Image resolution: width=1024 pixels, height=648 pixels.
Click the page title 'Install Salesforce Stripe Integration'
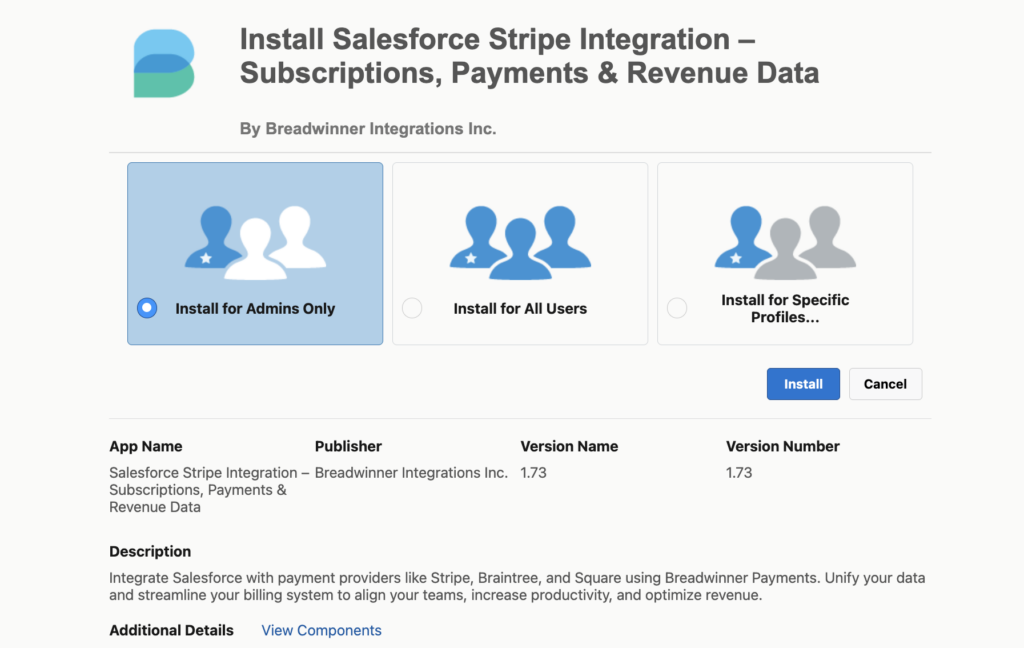pyautogui.click(x=529, y=56)
